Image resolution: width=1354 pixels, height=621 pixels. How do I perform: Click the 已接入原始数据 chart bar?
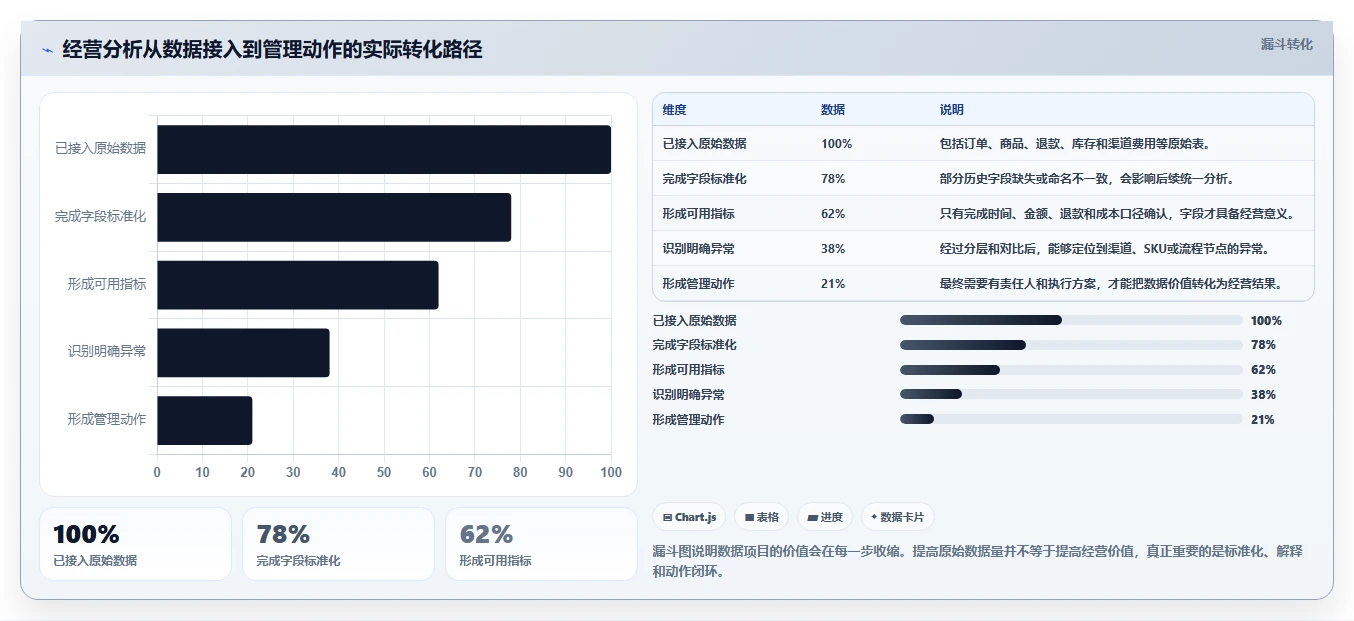(384, 149)
